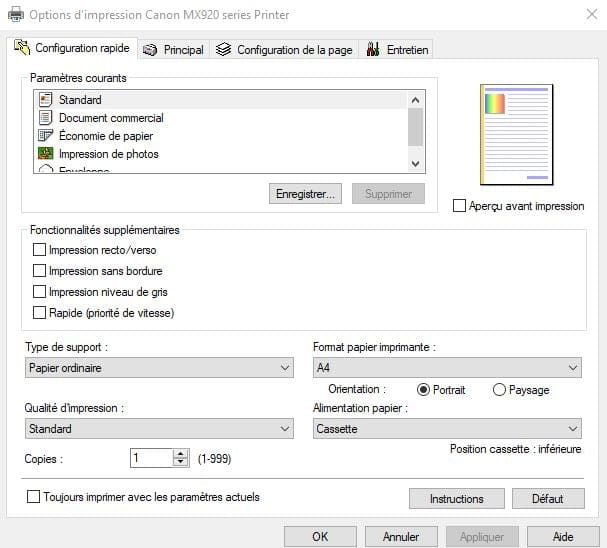Viewport: 607px width, 548px height.
Task: Switch to the Principal tab
Action: [173, 50]
